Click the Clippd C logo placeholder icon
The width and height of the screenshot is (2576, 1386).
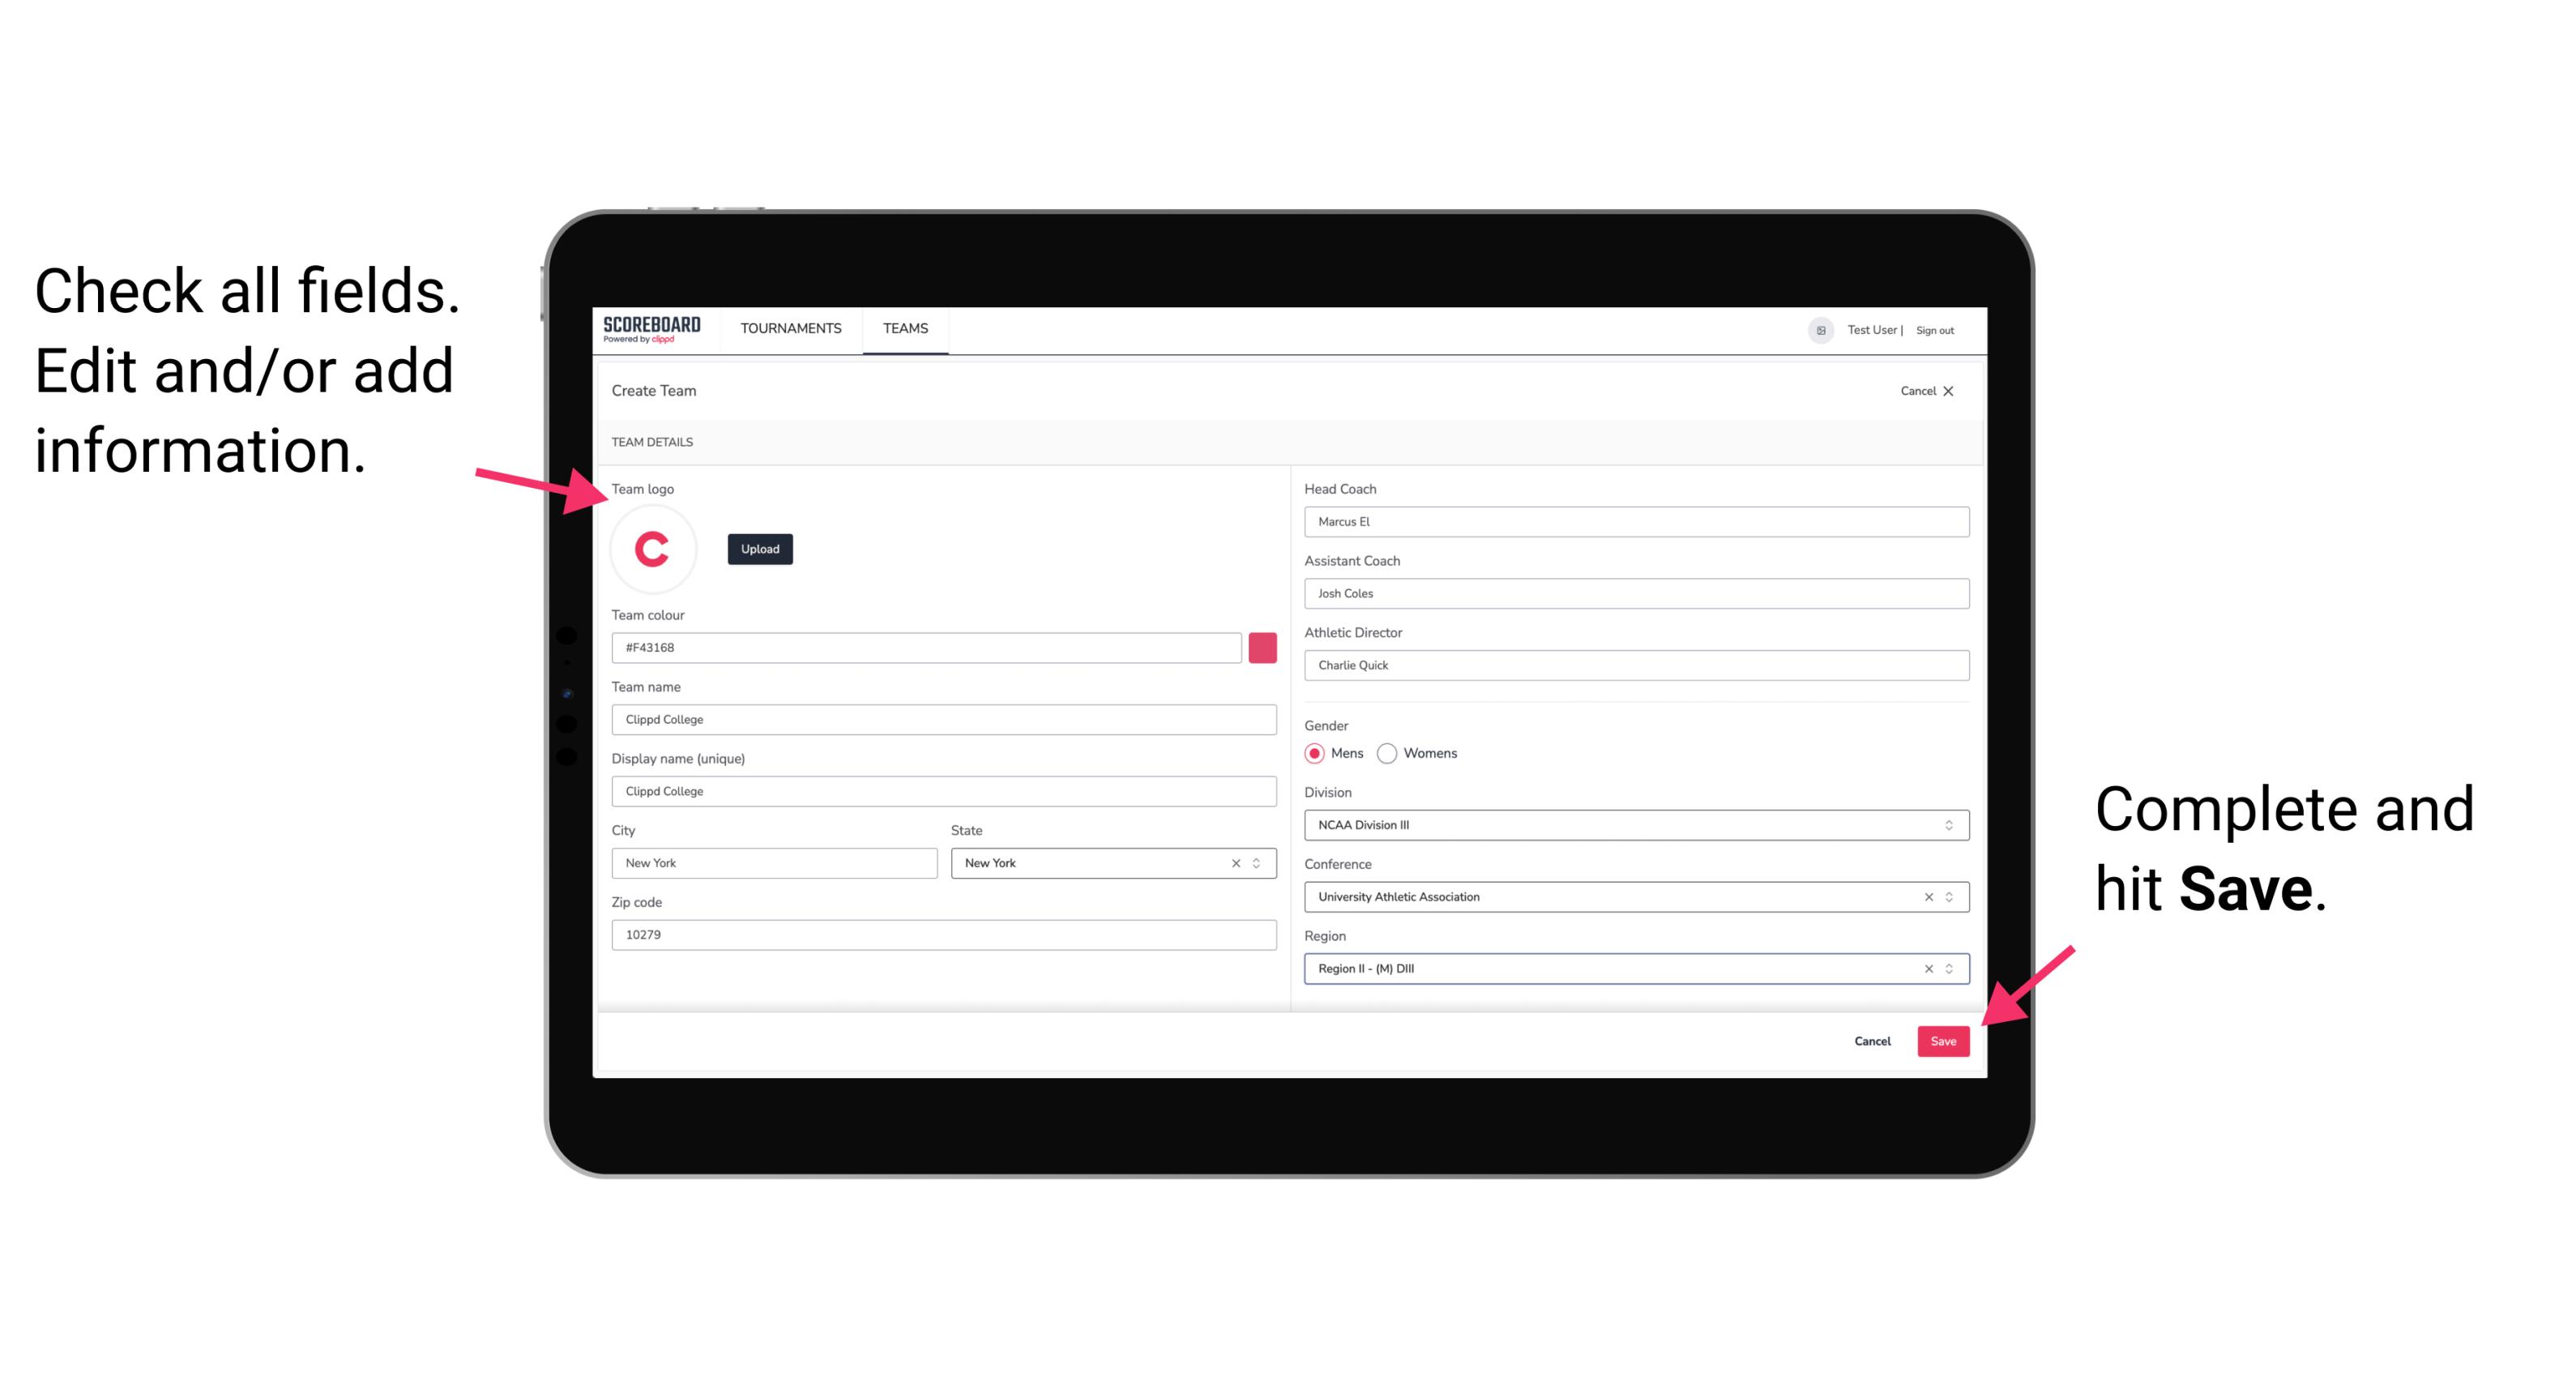tap(653, 550)
